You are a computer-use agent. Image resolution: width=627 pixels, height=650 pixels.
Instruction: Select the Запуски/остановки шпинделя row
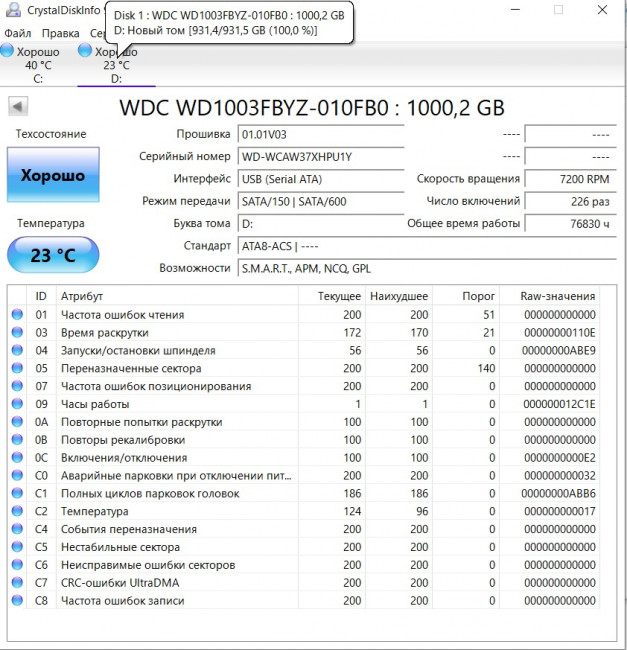(x=303, y=350)
